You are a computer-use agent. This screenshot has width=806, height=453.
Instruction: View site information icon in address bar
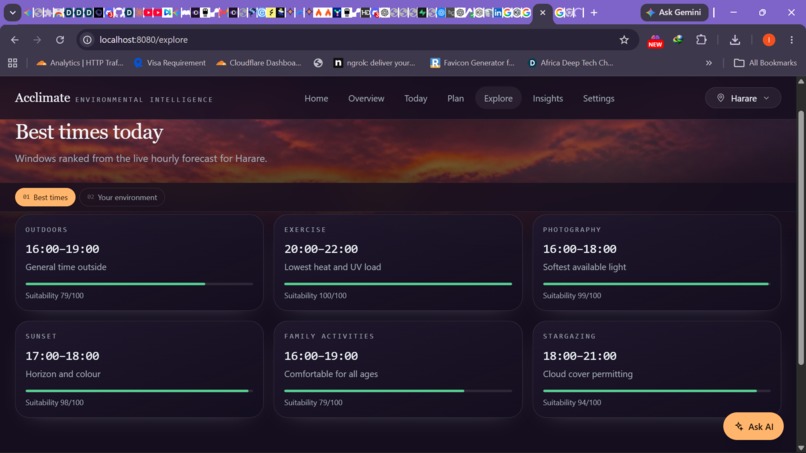coord(87,40)
